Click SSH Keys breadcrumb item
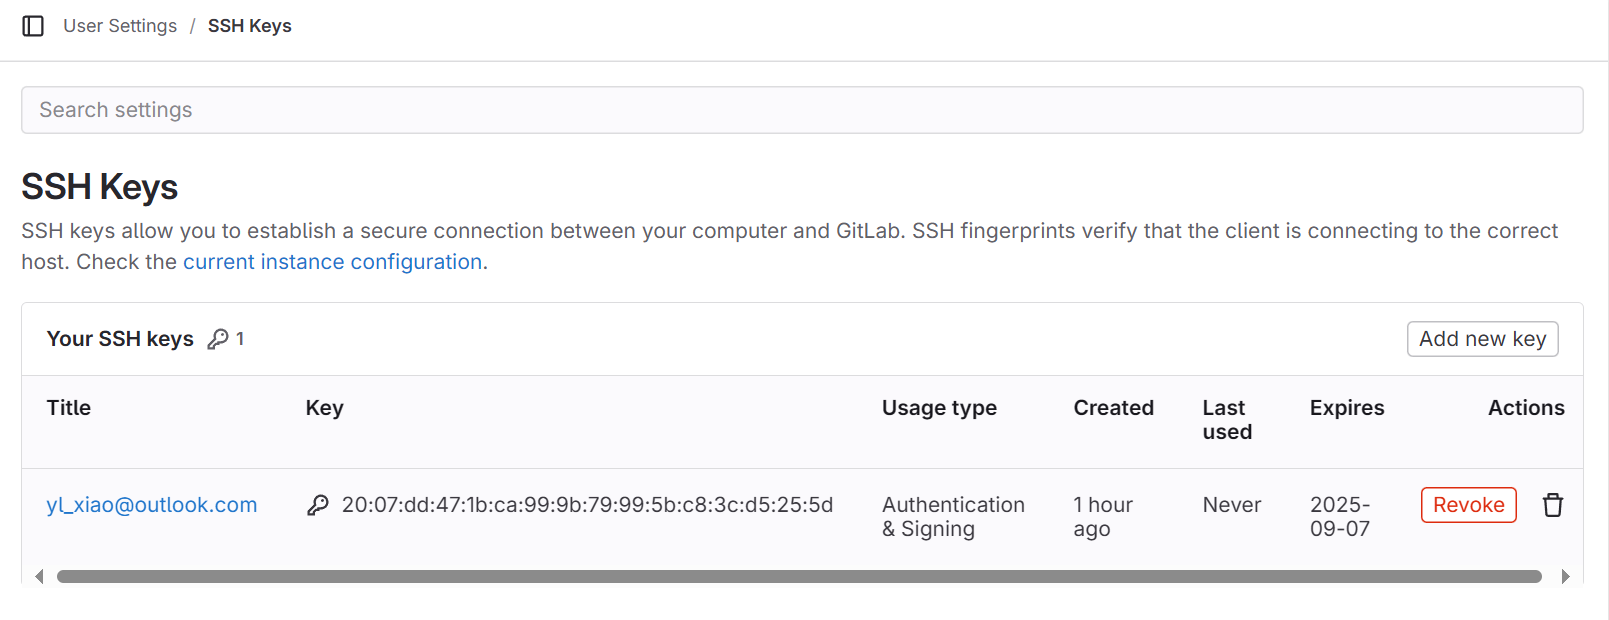 (249, 26)
